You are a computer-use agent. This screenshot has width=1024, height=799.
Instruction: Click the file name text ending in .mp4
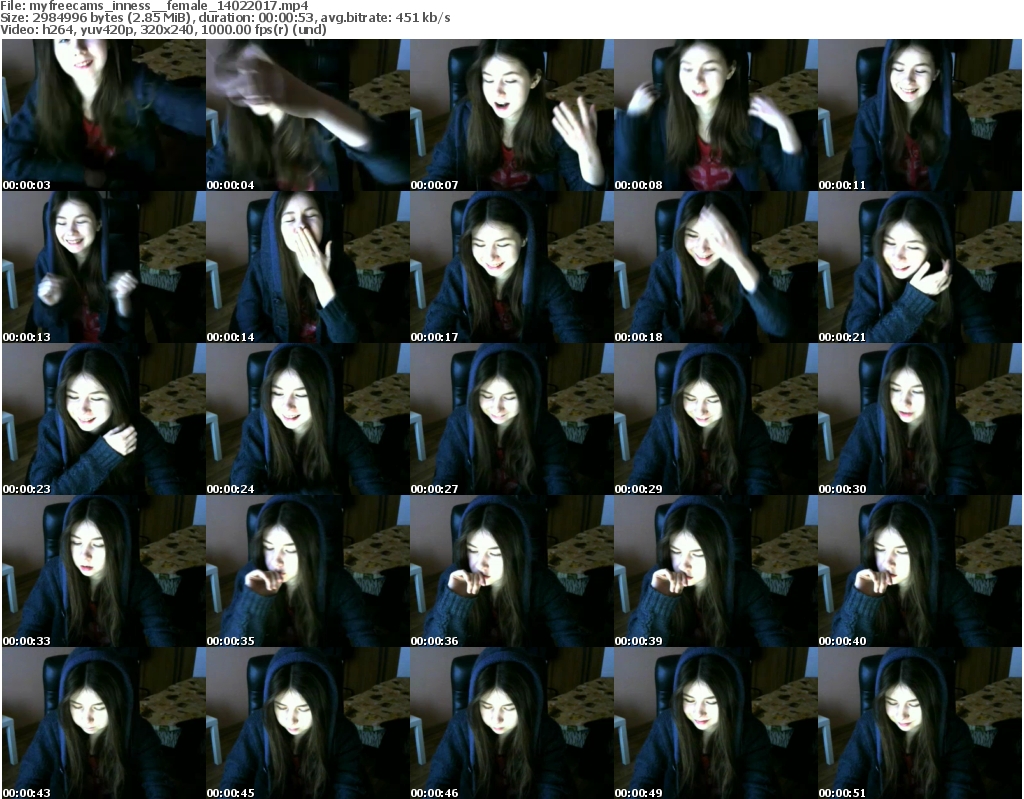click(168, 6)
